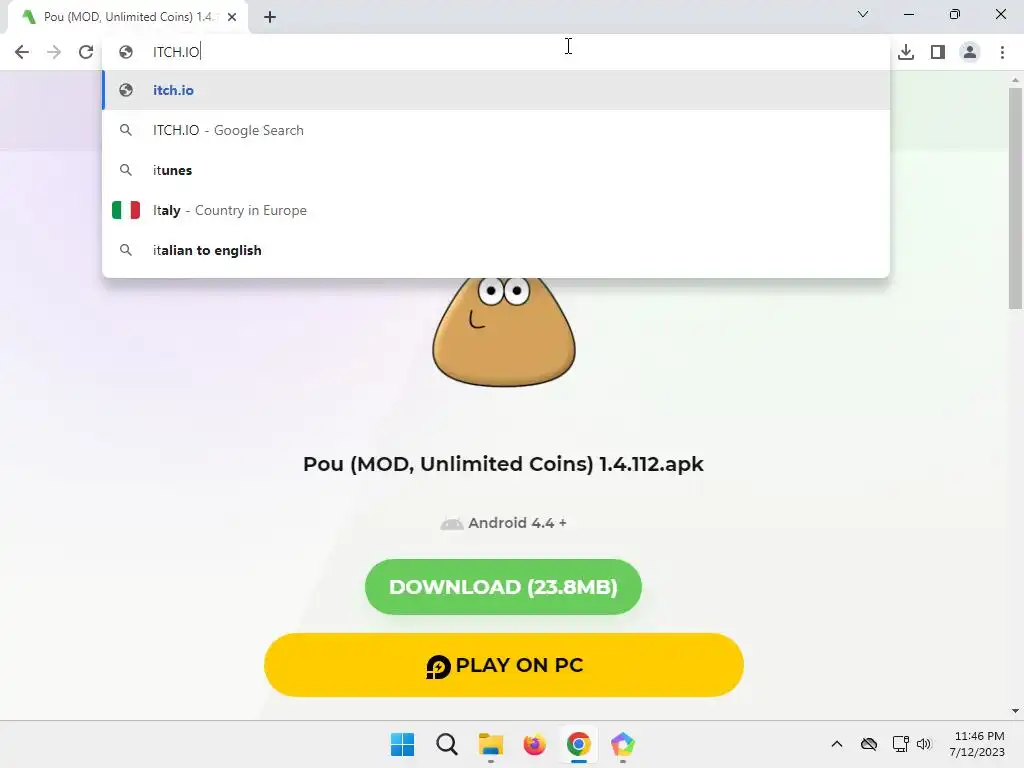Open Windows taskbar search
Image resolution: width=1024 pixels, height=768 pixels.
[447, 744]
